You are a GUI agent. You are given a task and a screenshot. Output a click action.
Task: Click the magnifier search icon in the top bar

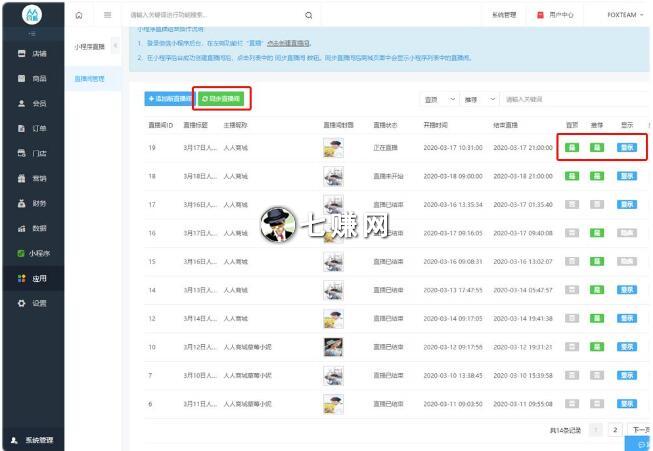coord(309,15)
